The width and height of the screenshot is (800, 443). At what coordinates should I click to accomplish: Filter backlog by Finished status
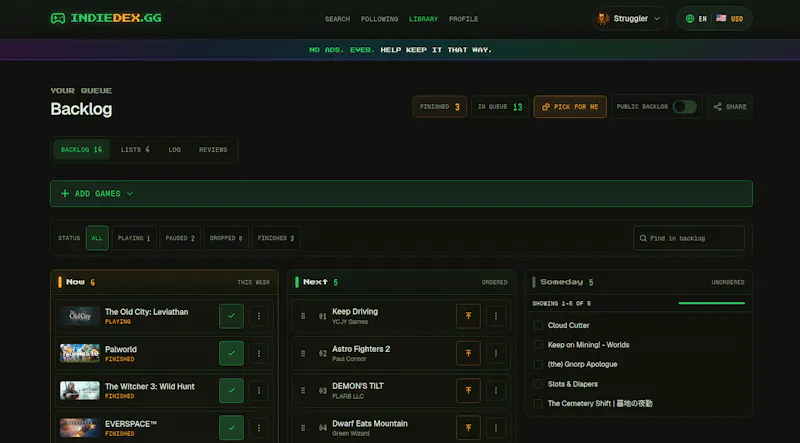point(276,238)
